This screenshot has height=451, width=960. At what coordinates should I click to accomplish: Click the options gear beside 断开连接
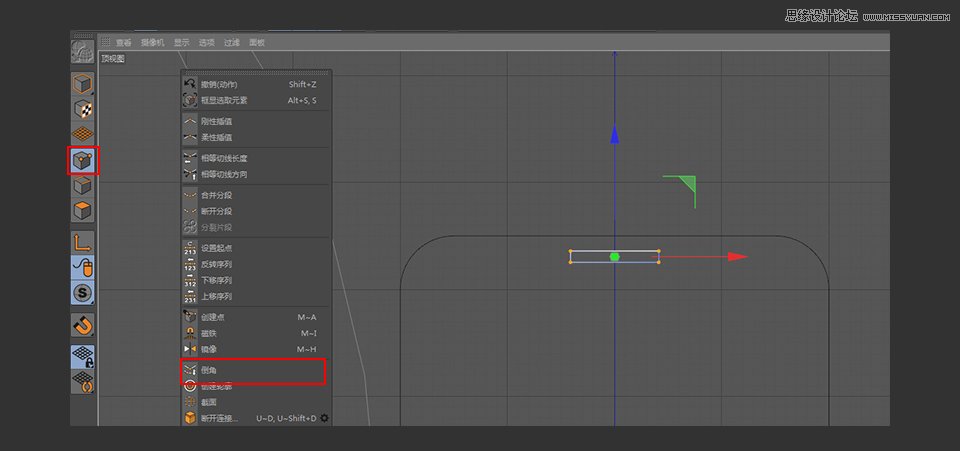pos(324,418)
